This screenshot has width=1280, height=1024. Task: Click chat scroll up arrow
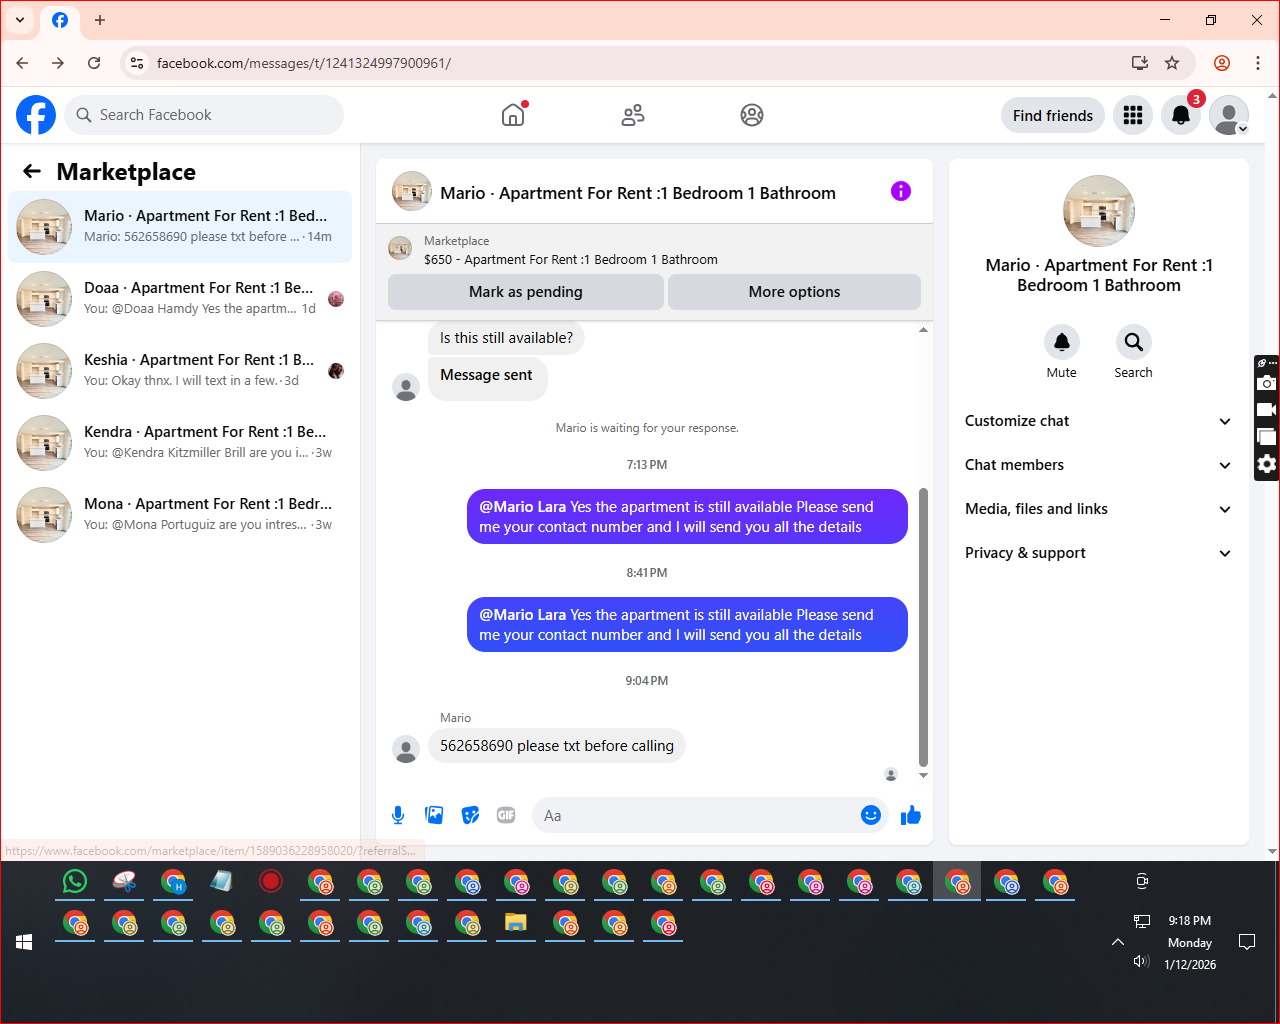pos(923,329)
